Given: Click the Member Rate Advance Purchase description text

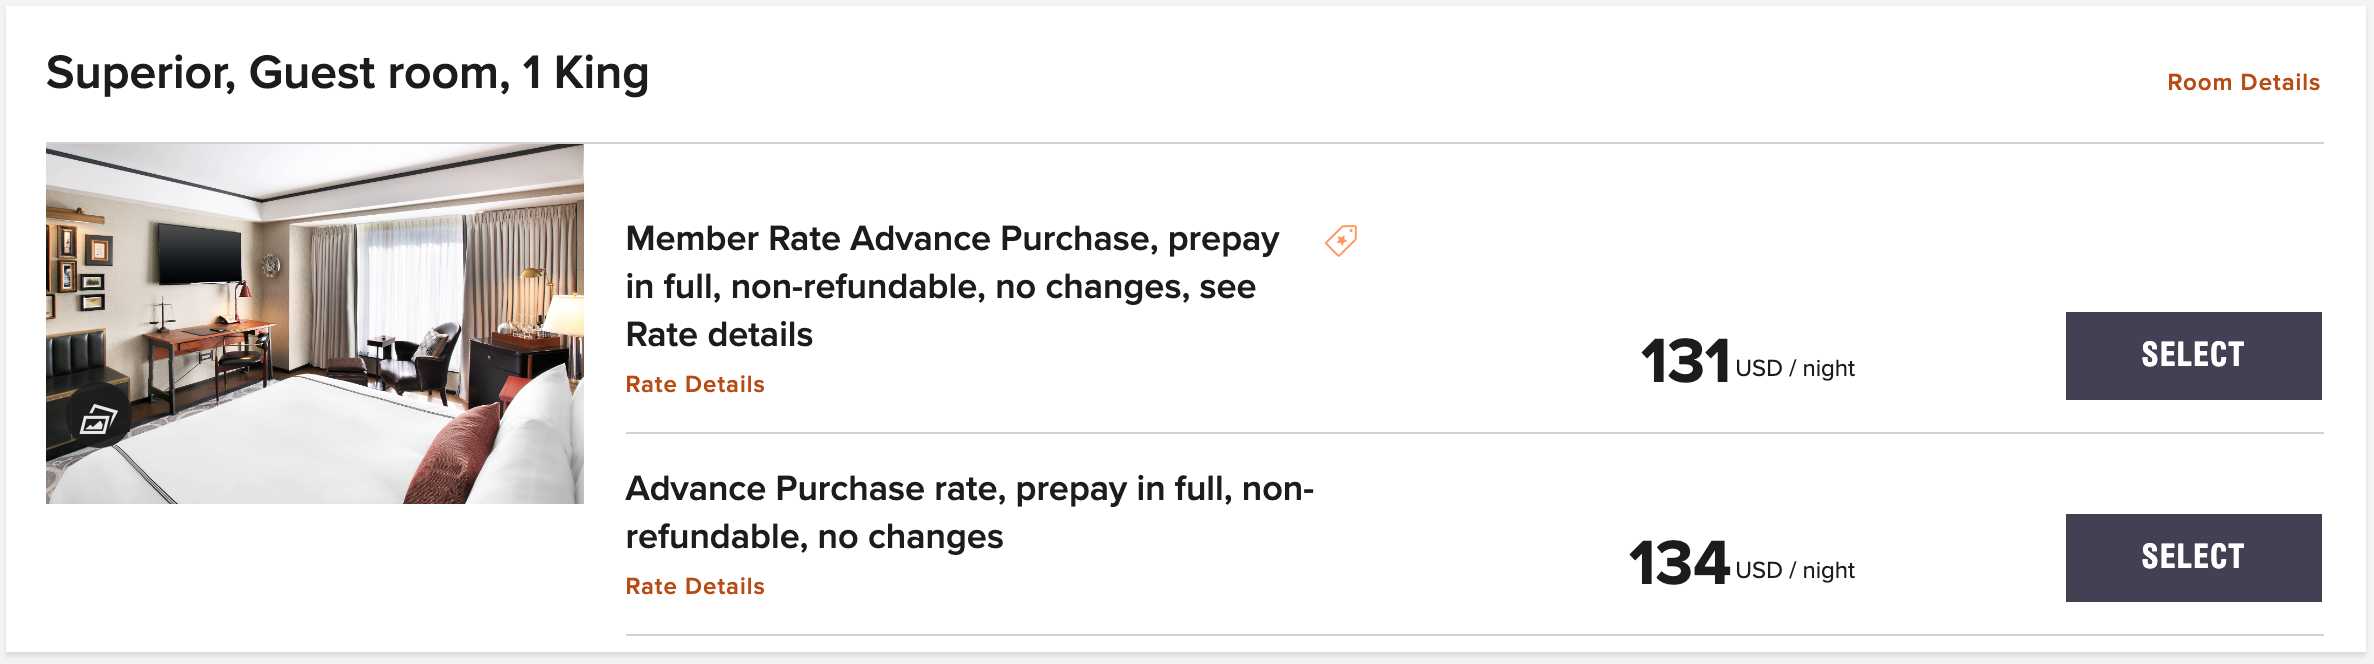Looking at the screenshot, I should point(950,286).
